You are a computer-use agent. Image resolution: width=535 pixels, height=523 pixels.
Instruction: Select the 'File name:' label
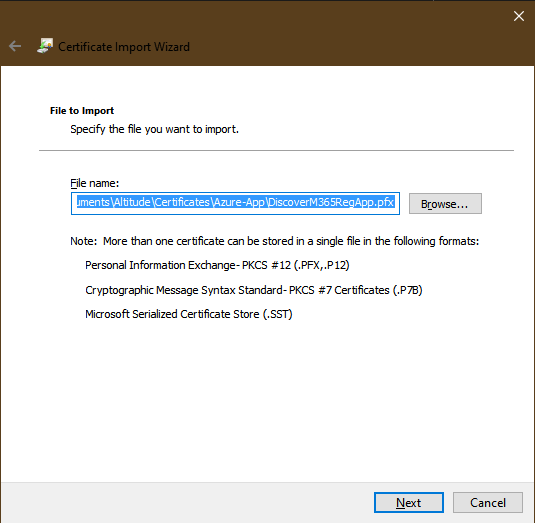[x=95, y=183]
